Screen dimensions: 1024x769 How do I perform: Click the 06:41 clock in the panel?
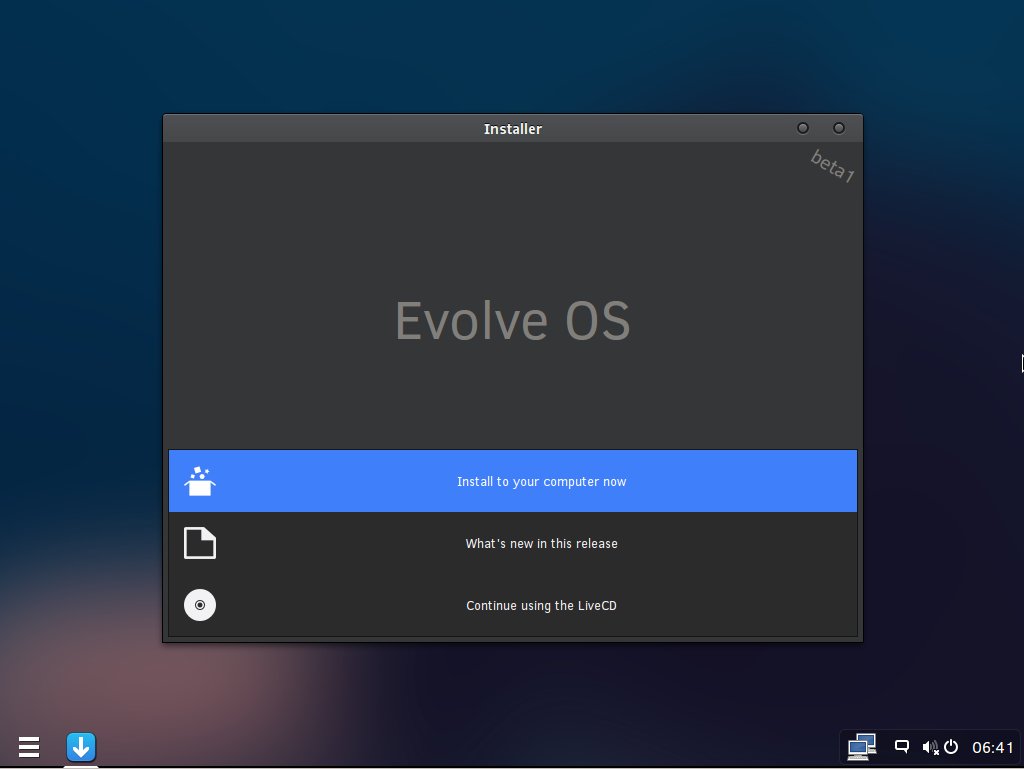coord(993,747)
